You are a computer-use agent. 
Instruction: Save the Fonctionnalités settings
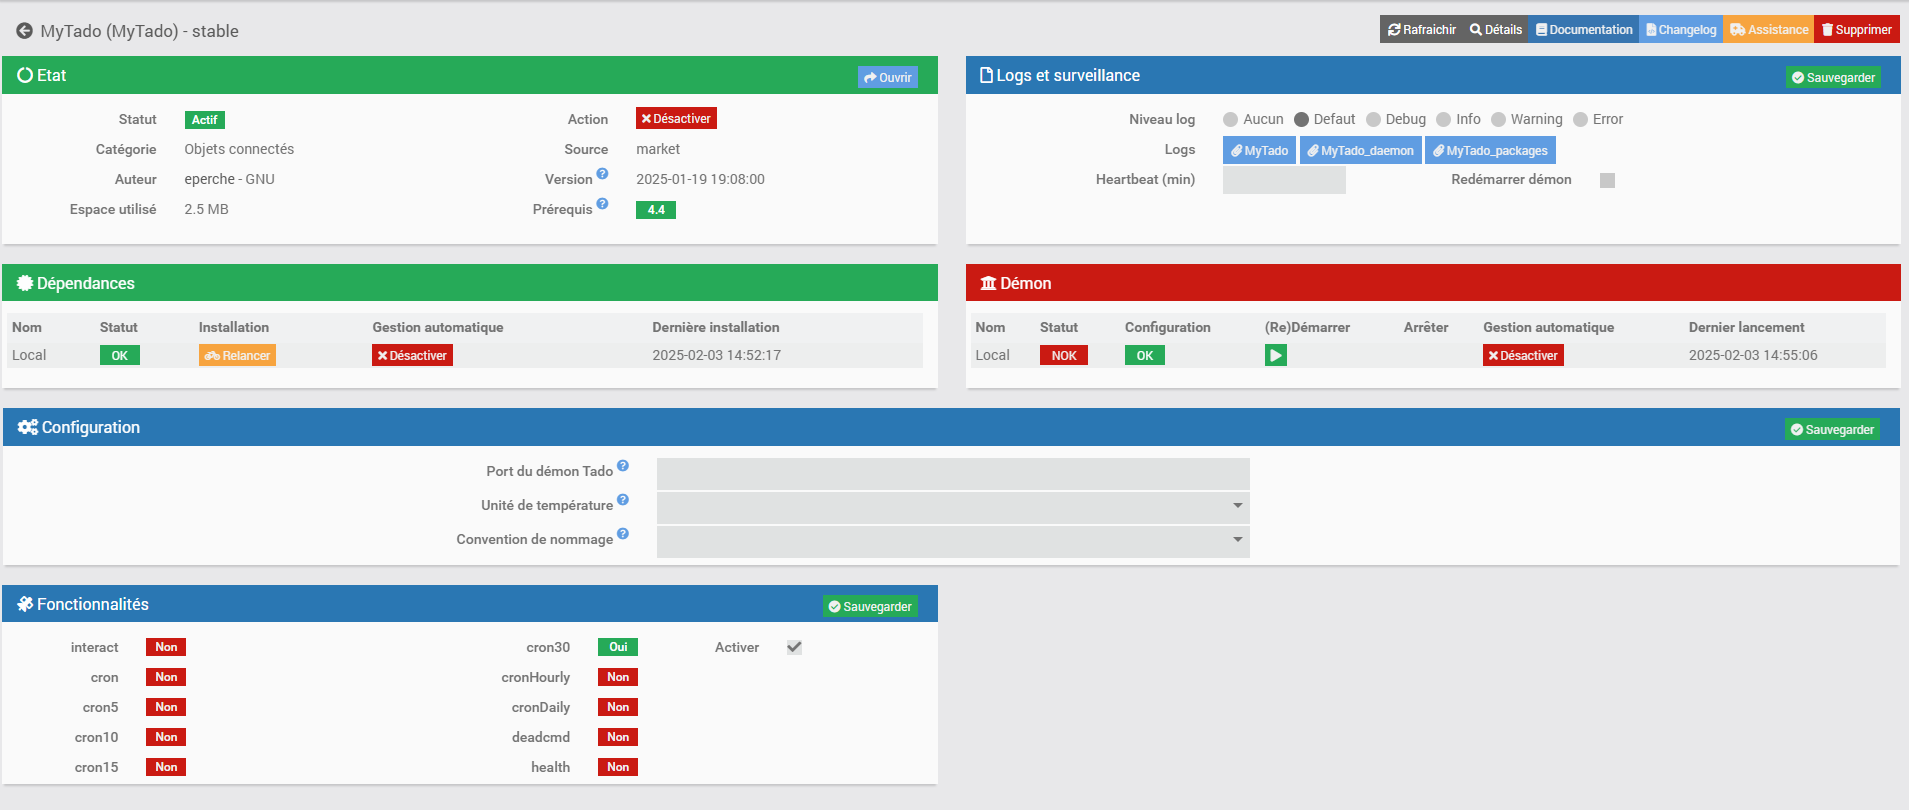pyautogui.click(x=870, y=606)
